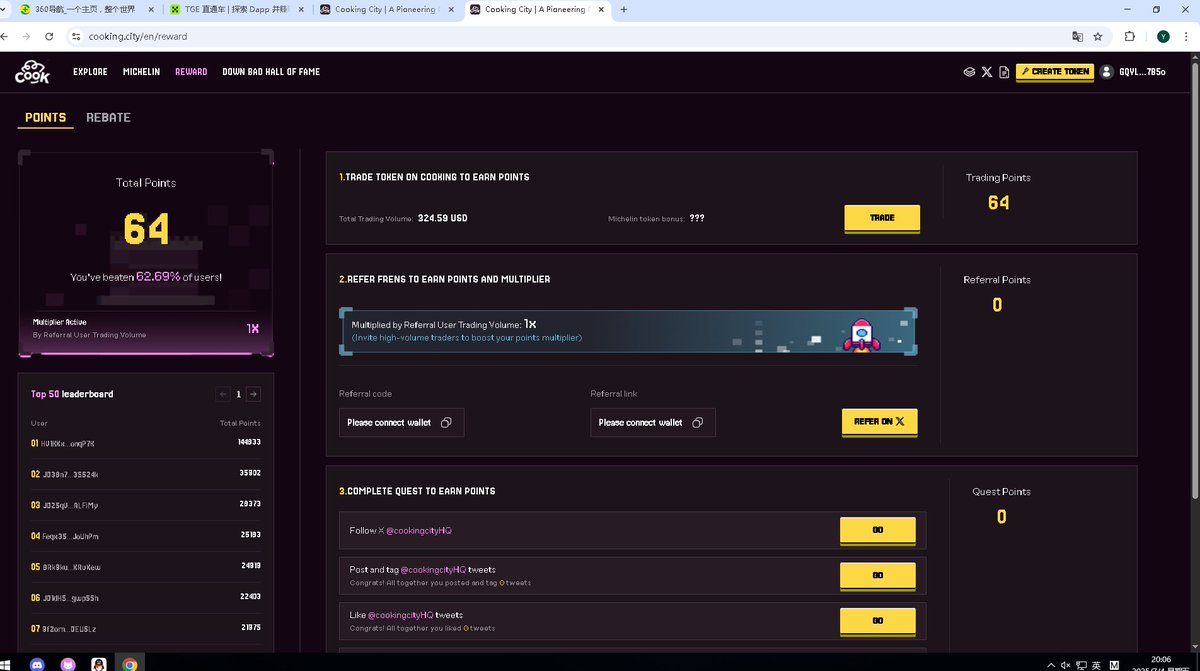Click the wallet address GQVL...7B5o
The image size is (1200, 671).
pos(1142,72)
